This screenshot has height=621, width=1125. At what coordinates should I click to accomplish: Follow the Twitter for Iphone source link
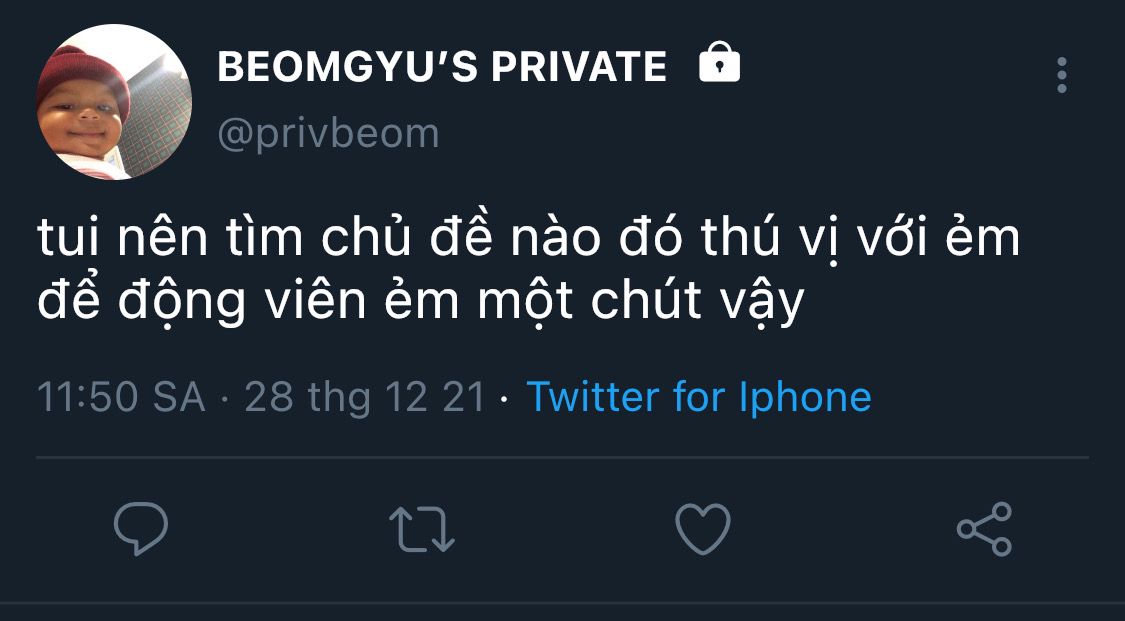click(699, 397)
